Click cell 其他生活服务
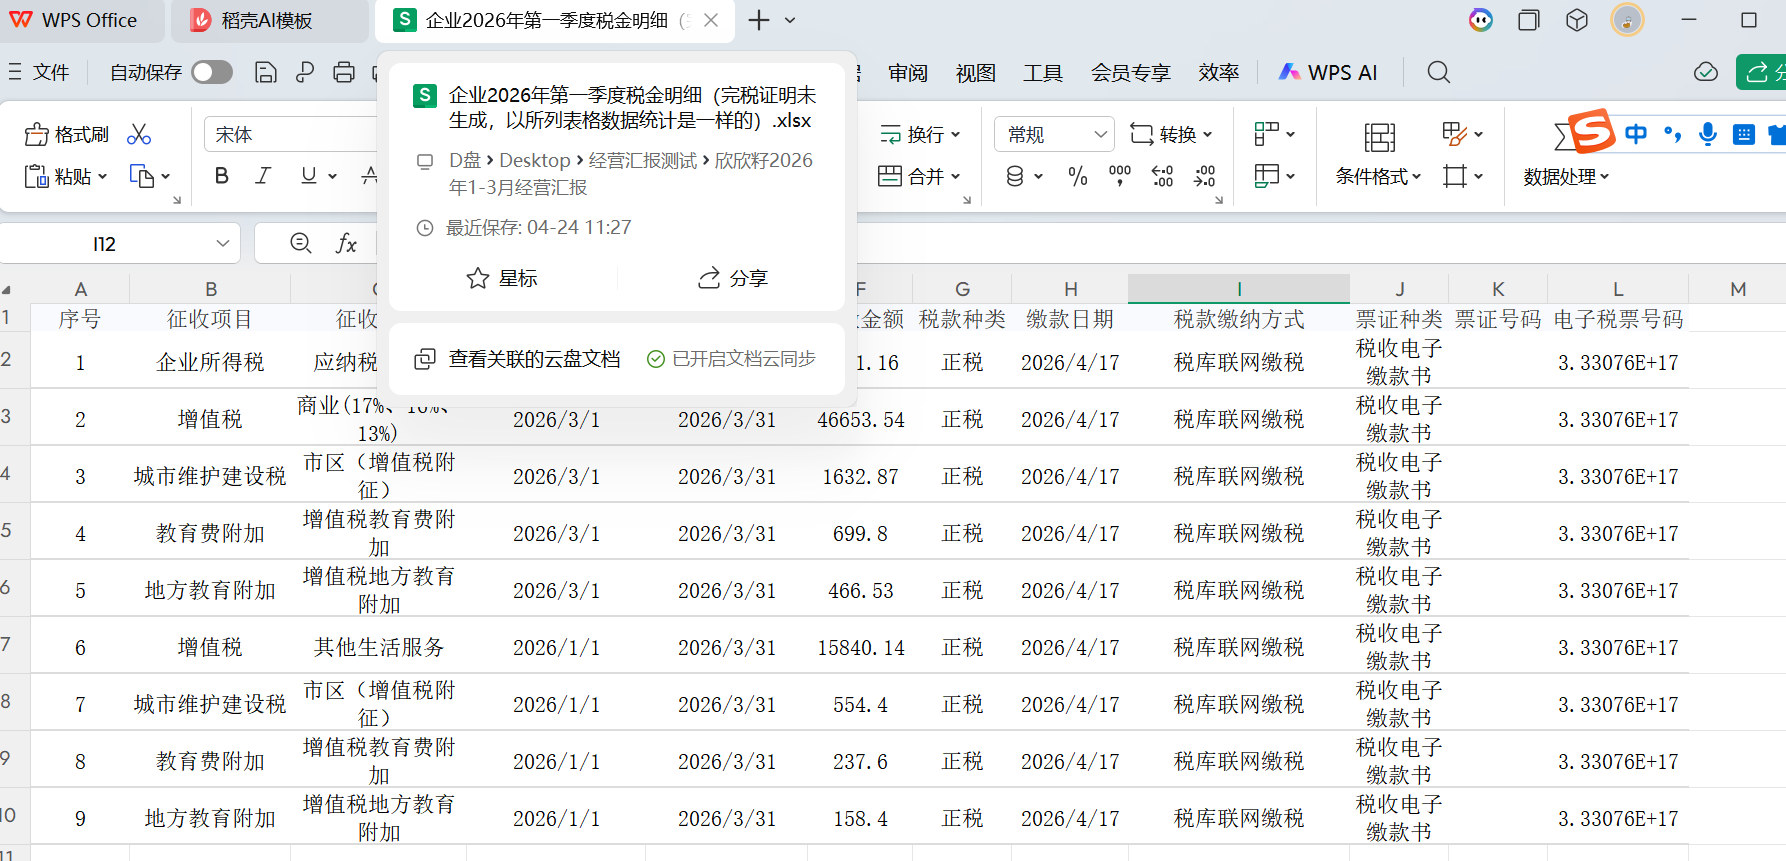 pos(379,648)
